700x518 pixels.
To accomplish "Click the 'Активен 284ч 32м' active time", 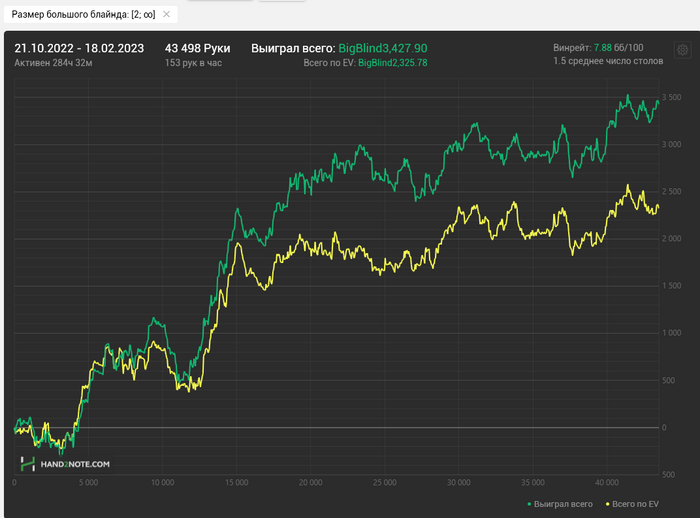I will (x=53, y=63).
